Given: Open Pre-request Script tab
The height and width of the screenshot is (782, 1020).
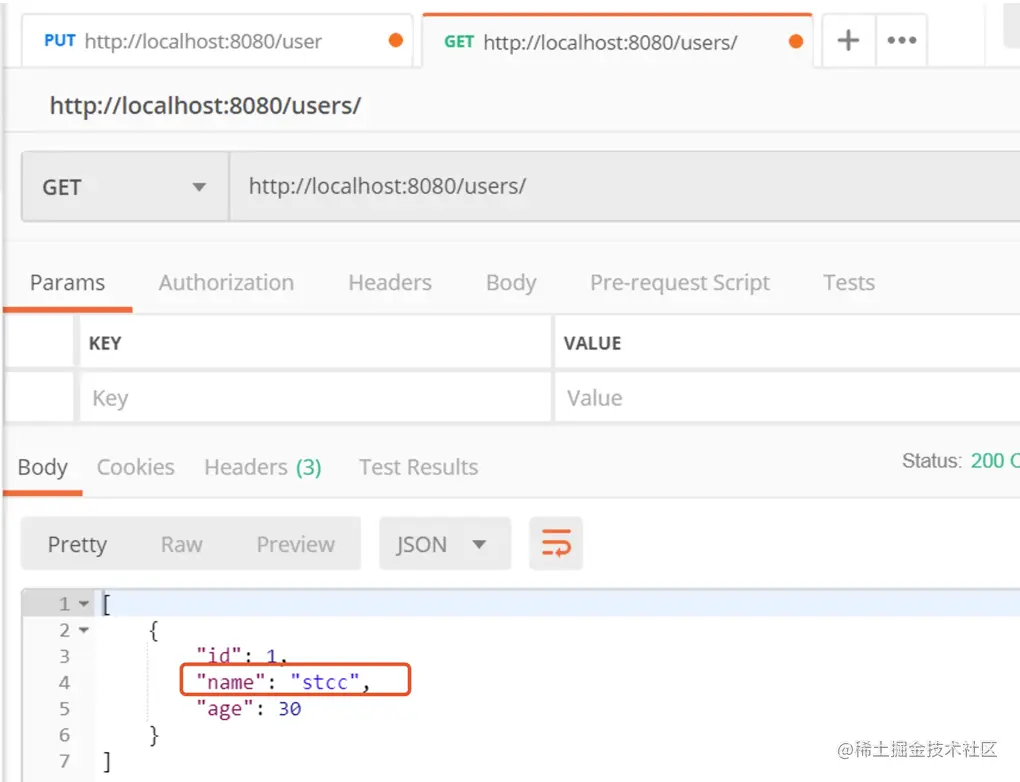Looking at the screenshot, I should [x=680, y=282].
